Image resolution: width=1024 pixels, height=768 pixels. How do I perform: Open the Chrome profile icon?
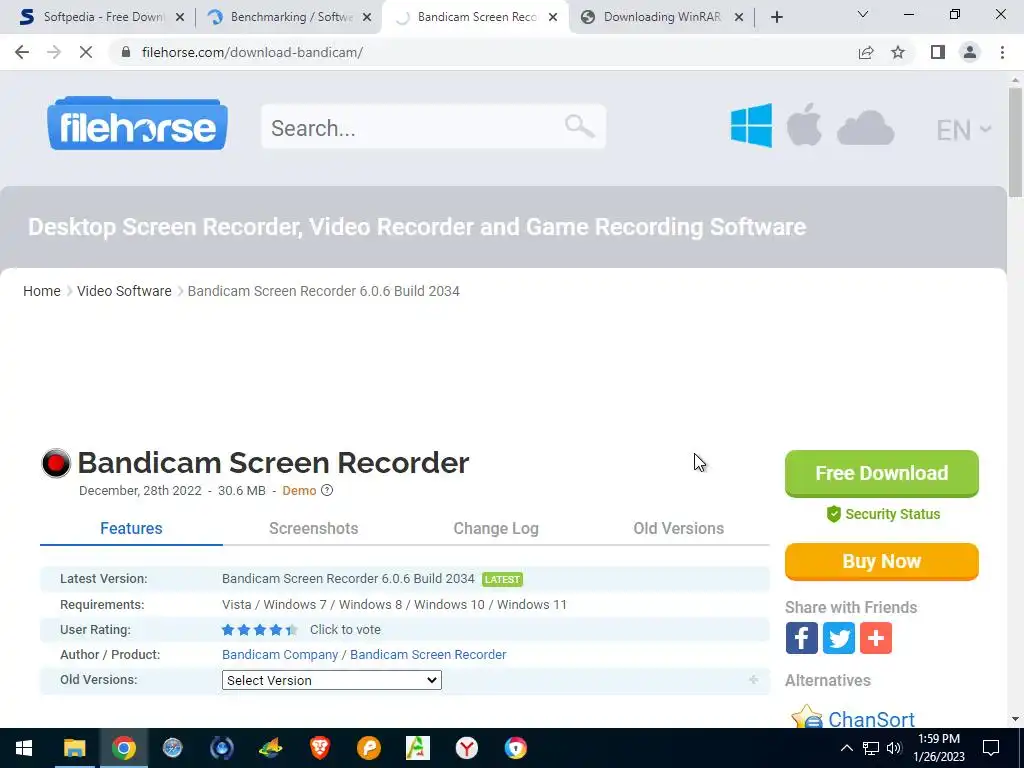(970, 52)
